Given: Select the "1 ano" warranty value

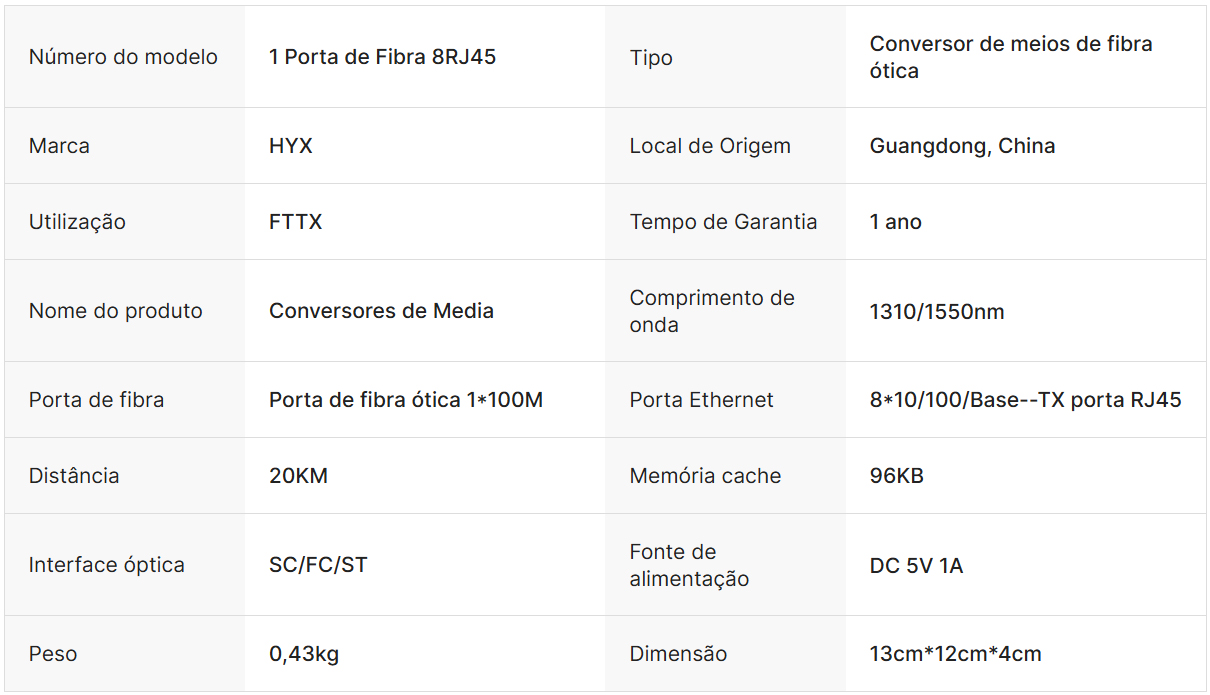Looking at the screenshot, I should click(896, 222).
